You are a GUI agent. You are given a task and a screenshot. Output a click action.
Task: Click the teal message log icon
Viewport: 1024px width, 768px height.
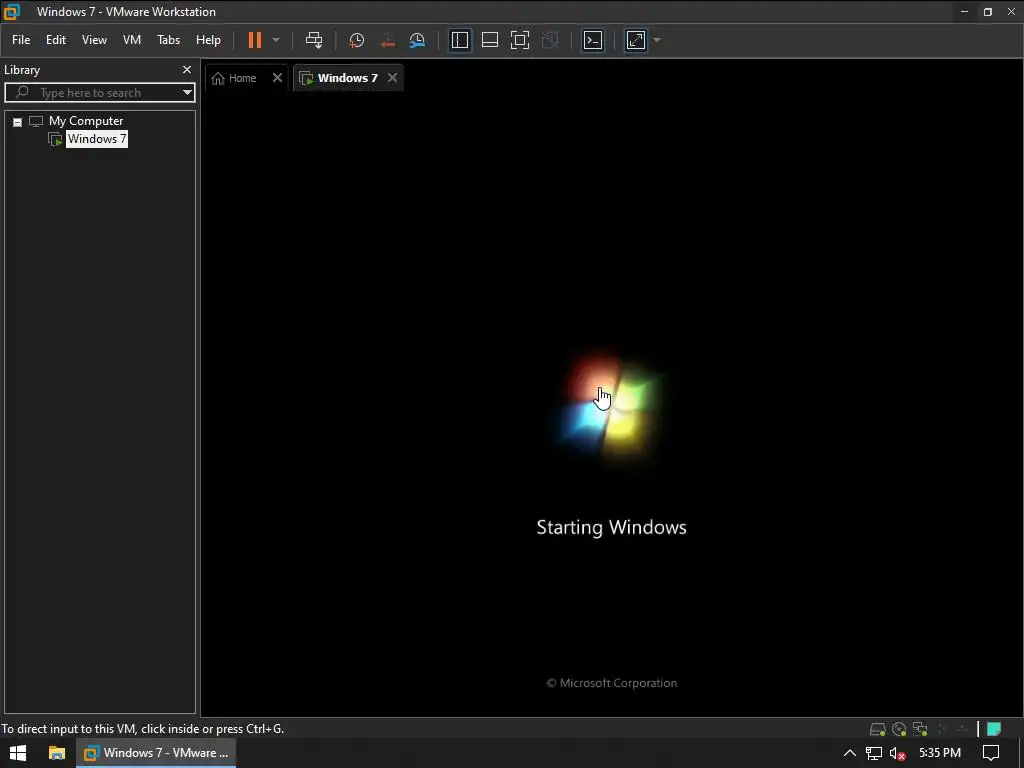994,729
